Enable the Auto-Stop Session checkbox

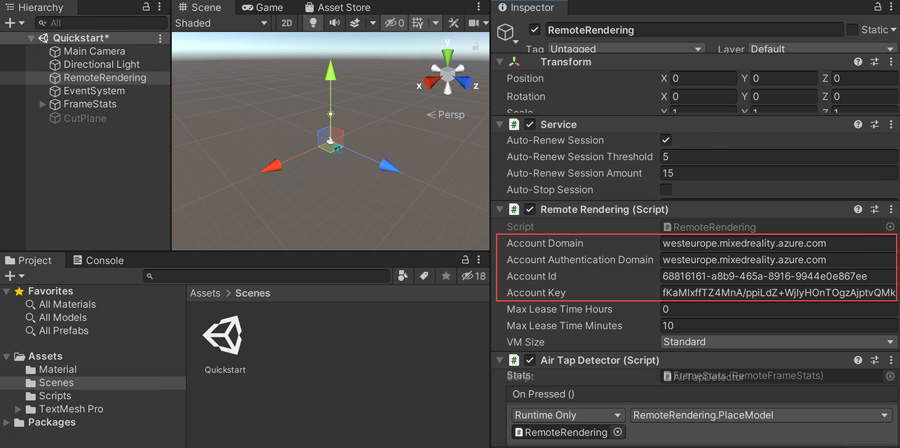[666, 190]
